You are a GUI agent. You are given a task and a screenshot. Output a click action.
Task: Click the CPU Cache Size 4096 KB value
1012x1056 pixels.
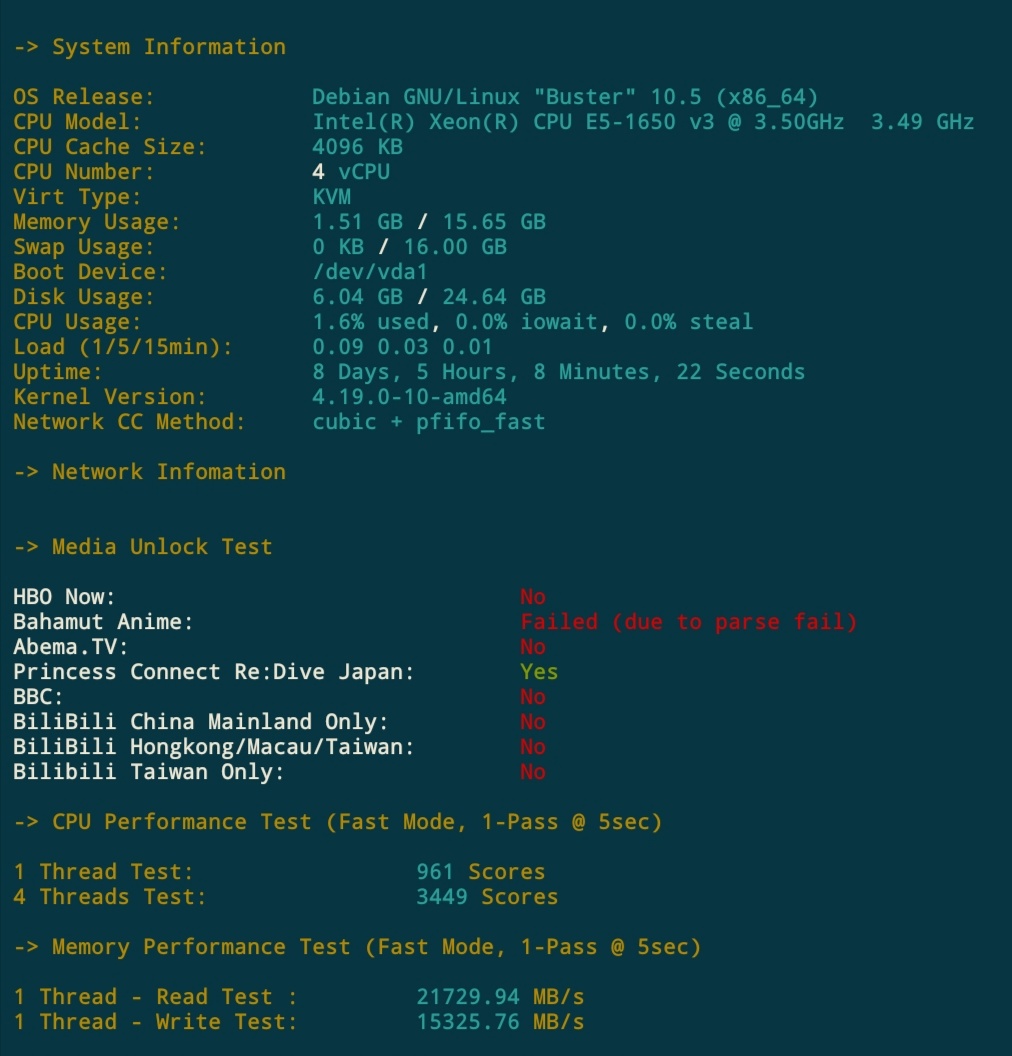click(359, 147)
